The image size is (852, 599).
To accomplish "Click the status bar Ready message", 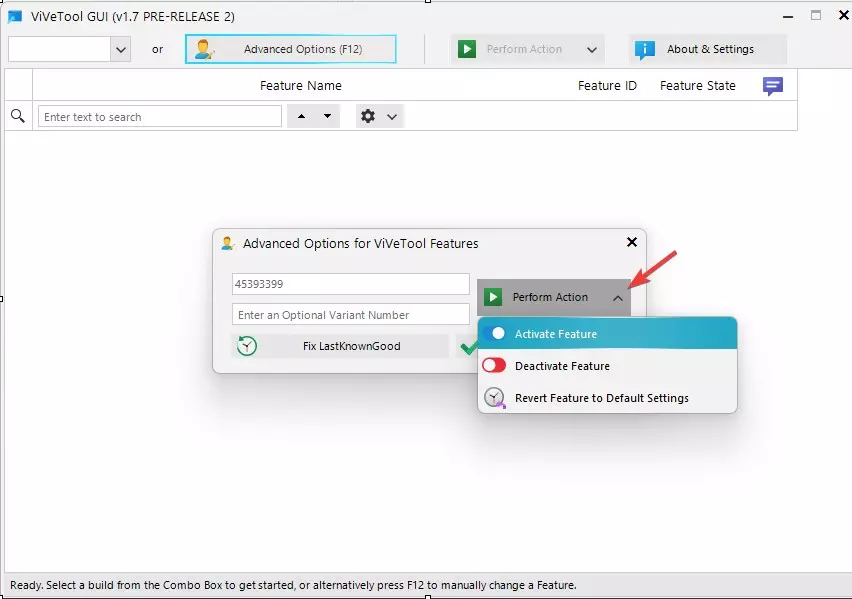I will [x=293, y=585].
